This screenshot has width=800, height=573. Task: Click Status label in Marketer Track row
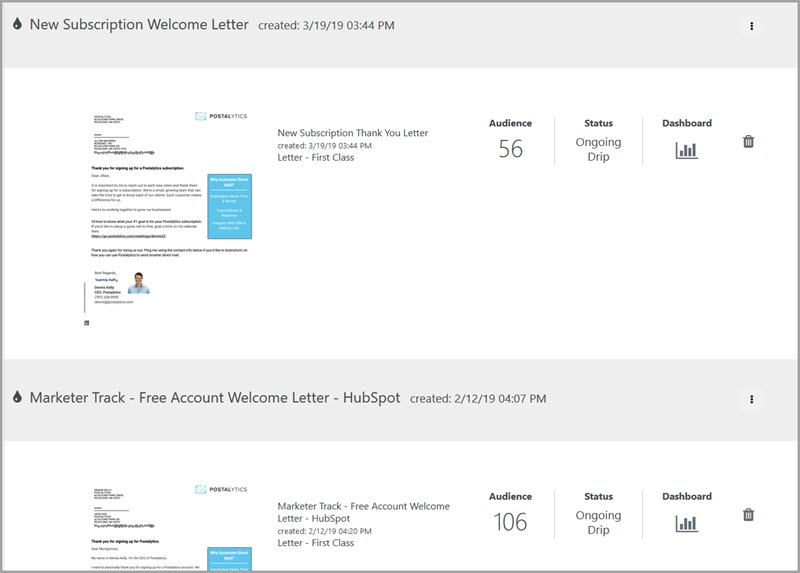598,496
